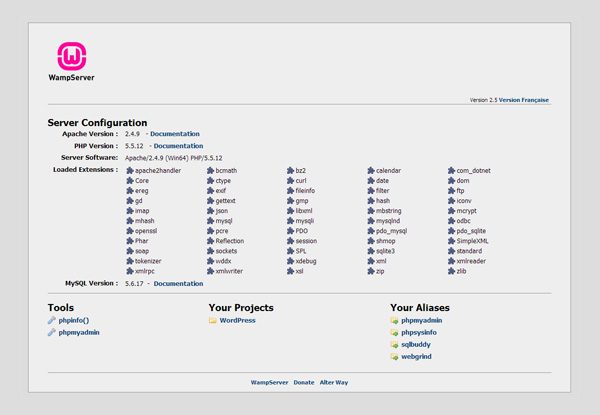Select the 'tokenizer' extension name
This screenshot has height=415, width=600.
[x=148, y=261]
